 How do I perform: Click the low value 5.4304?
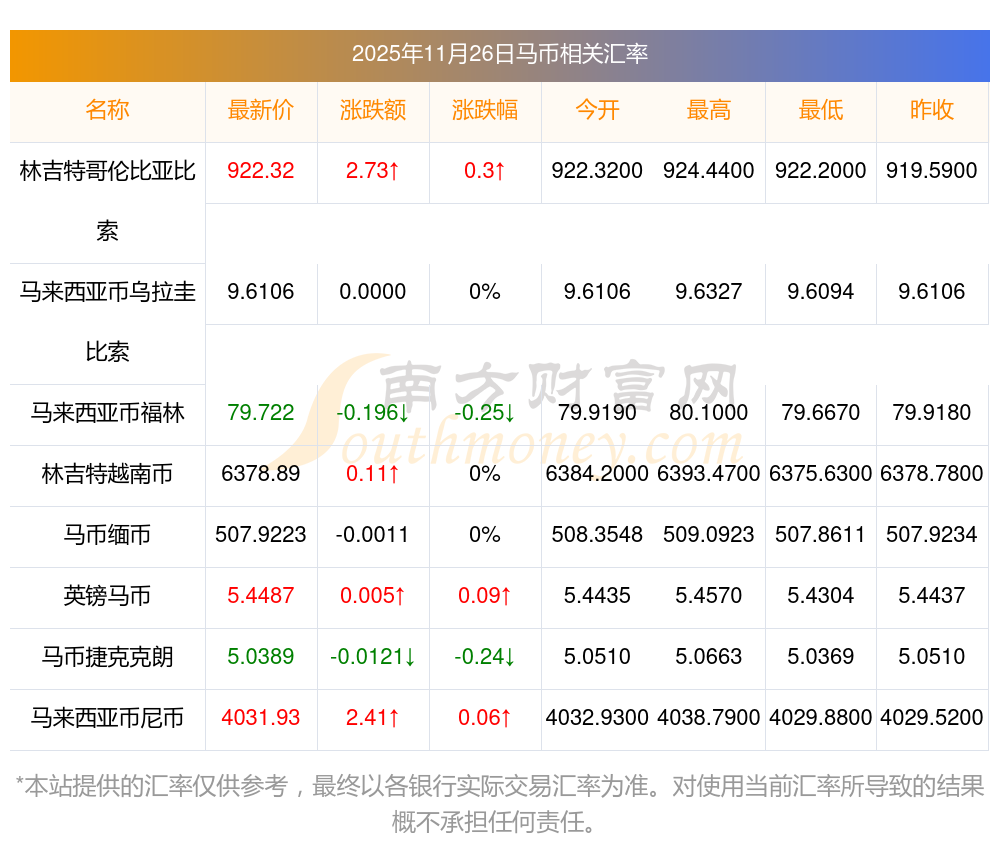click(x=821, y=596)
